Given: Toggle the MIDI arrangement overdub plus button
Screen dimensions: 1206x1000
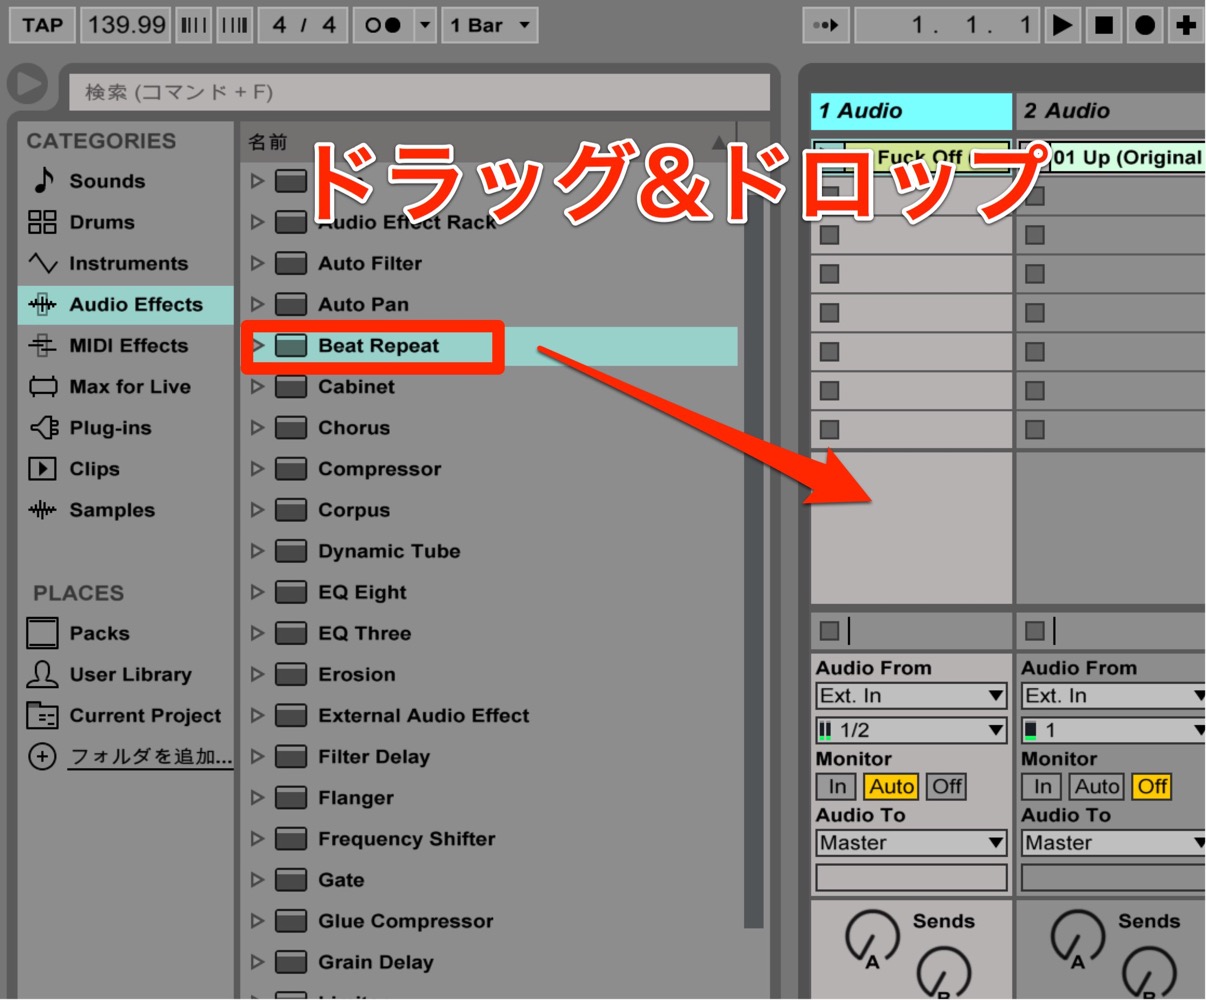Looking at the screenshot, I should (x=1186, y=25).
